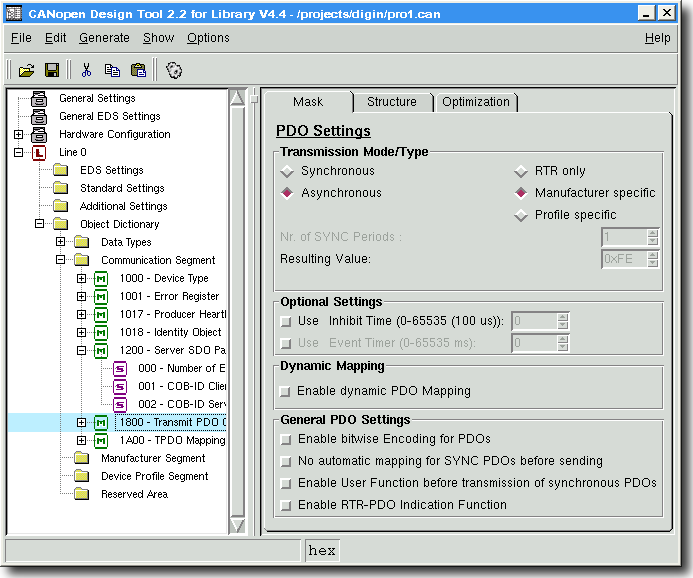The height and width of the screenshot is (578, 693).
Task: Expand the 1800 - Transmit PDO node
Action: (81, 422)
